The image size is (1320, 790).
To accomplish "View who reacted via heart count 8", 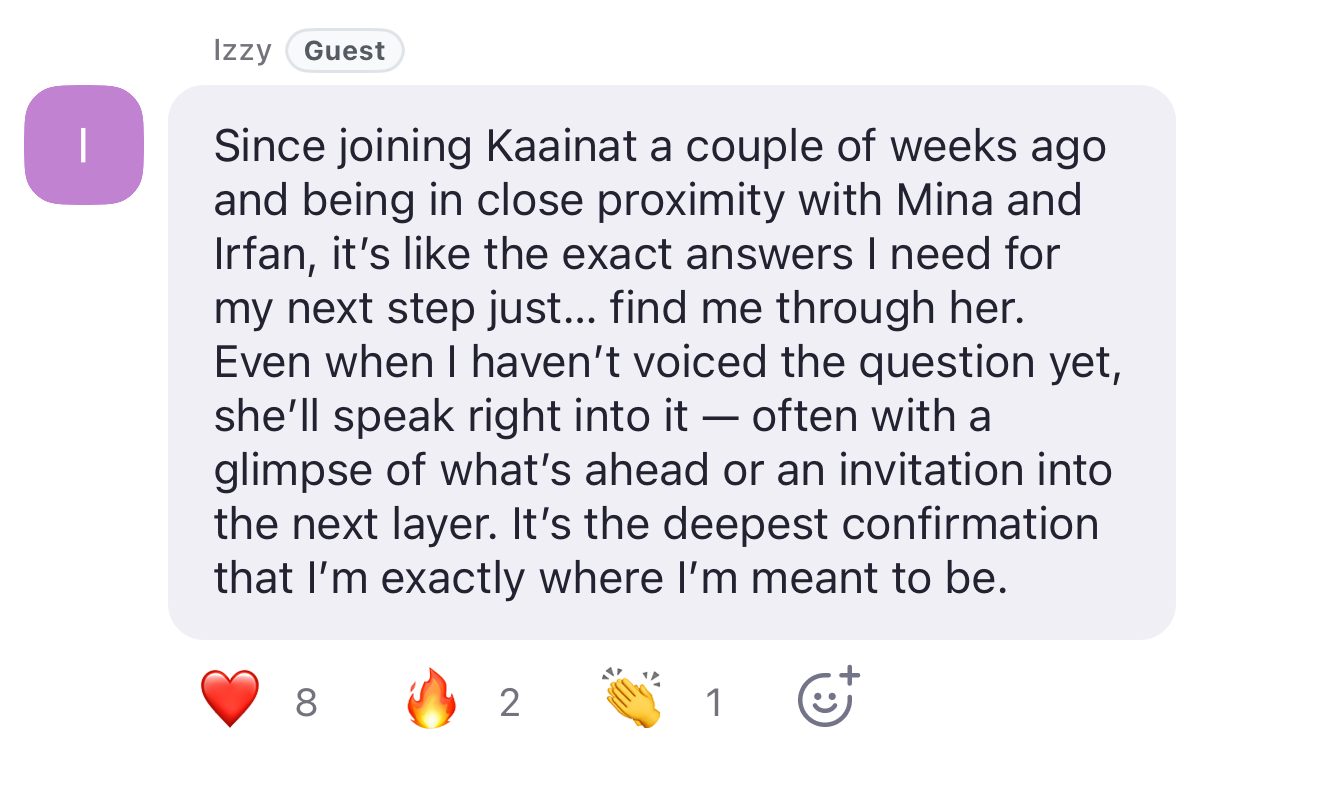I will pos(306,703).
